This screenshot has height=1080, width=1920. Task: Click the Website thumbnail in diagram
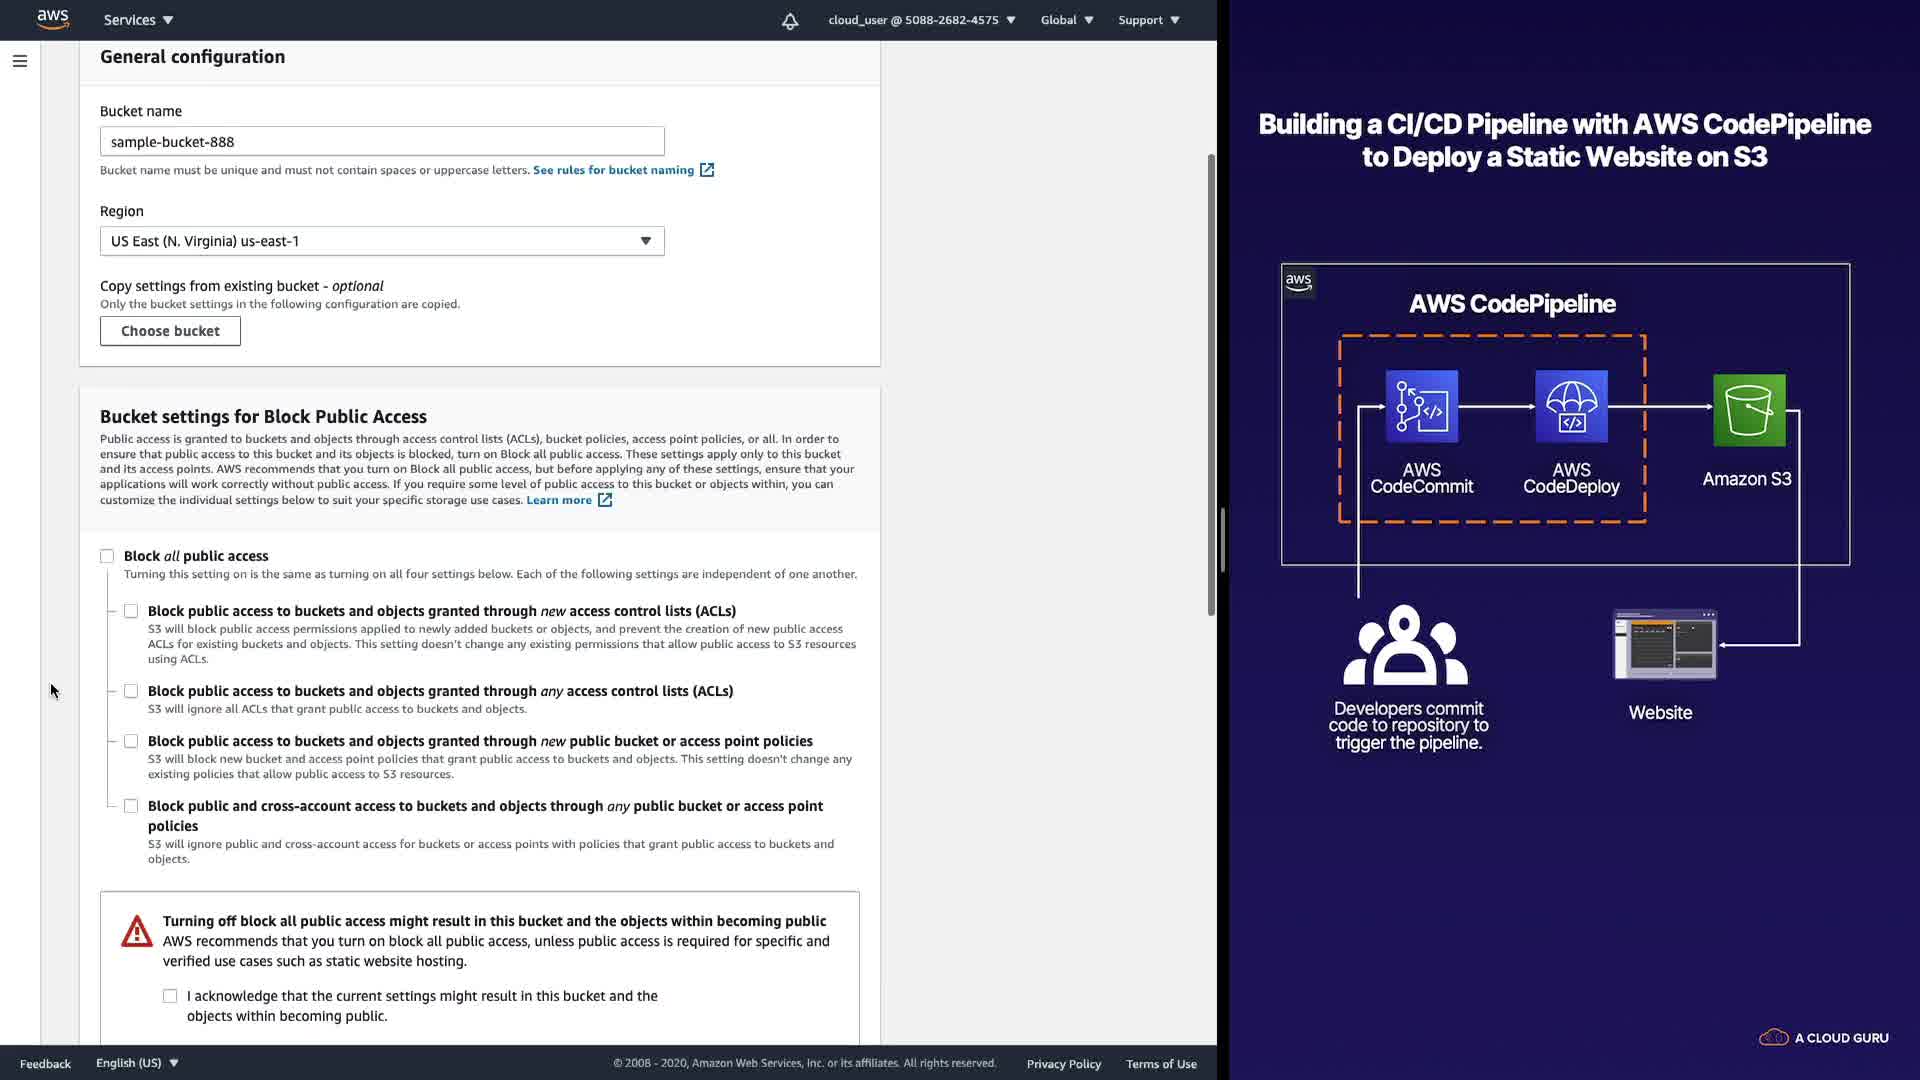1664,645
